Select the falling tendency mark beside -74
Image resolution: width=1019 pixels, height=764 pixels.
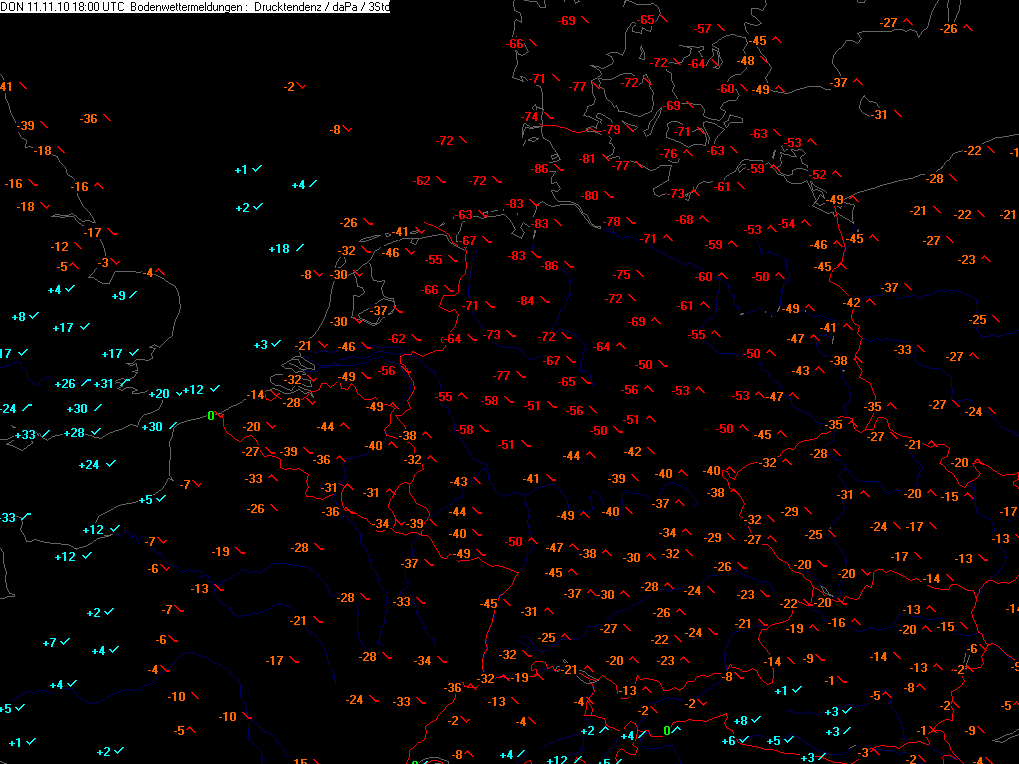click(x=550, y=116)
